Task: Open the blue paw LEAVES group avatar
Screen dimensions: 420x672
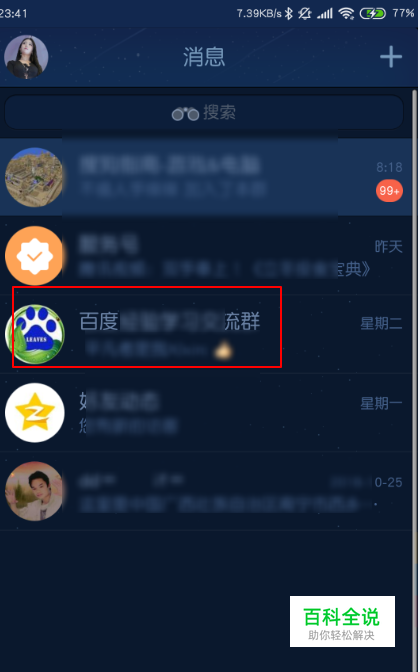Action: point(34,334)
